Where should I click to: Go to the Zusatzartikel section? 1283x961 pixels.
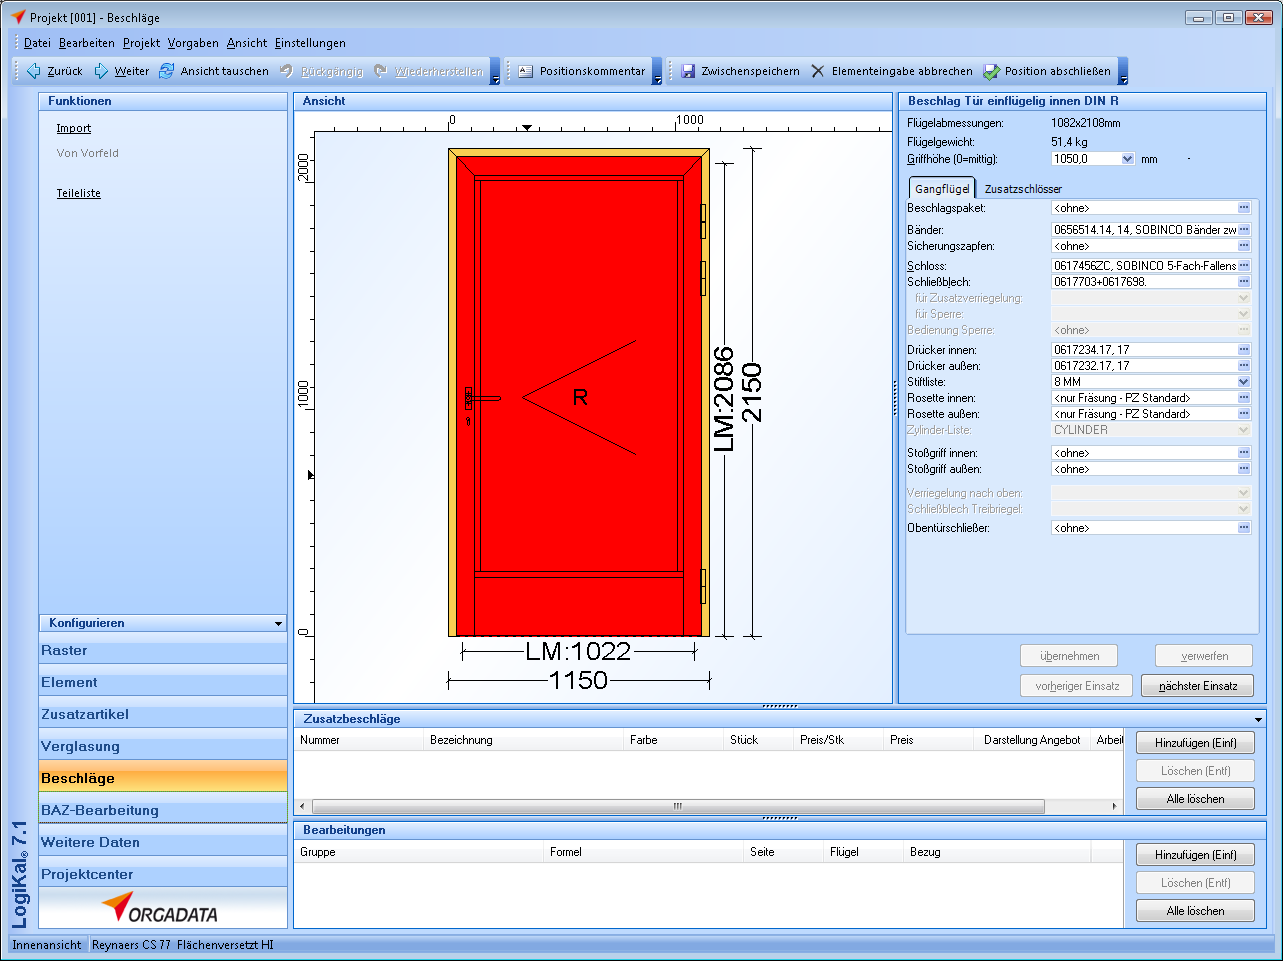pyautogui.click(x=163, y=715)
